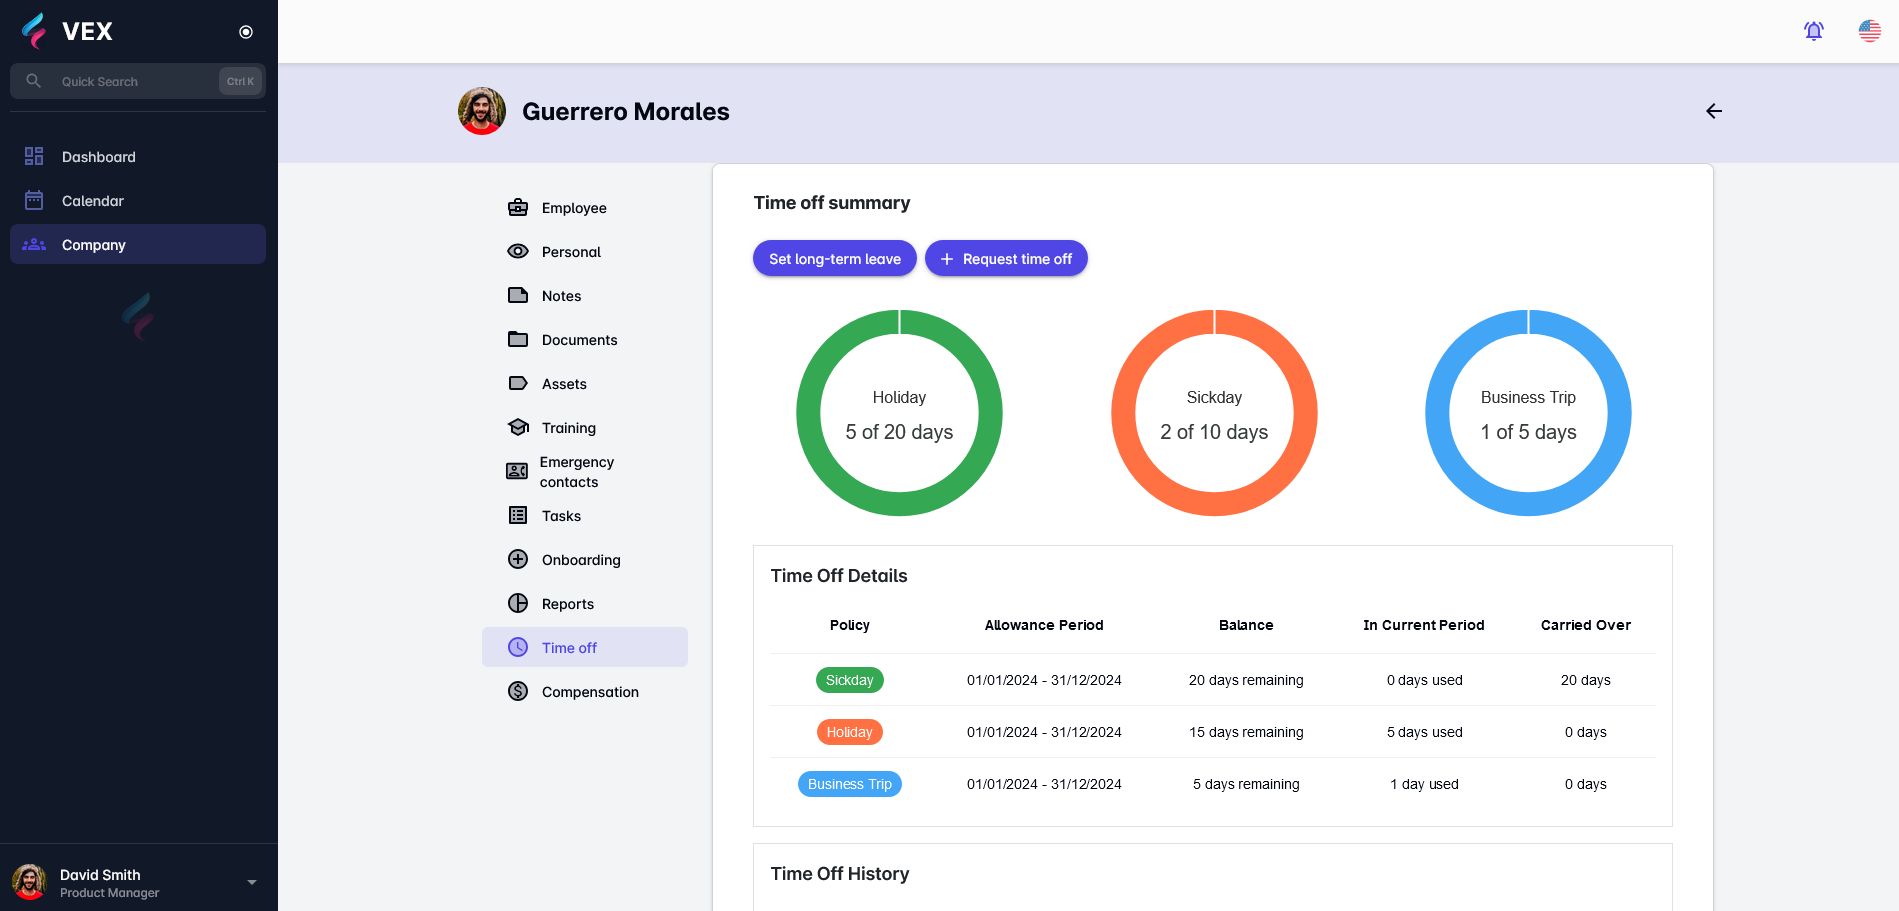Click the Onboarding plus-circle icon

(x=518, y=560)
